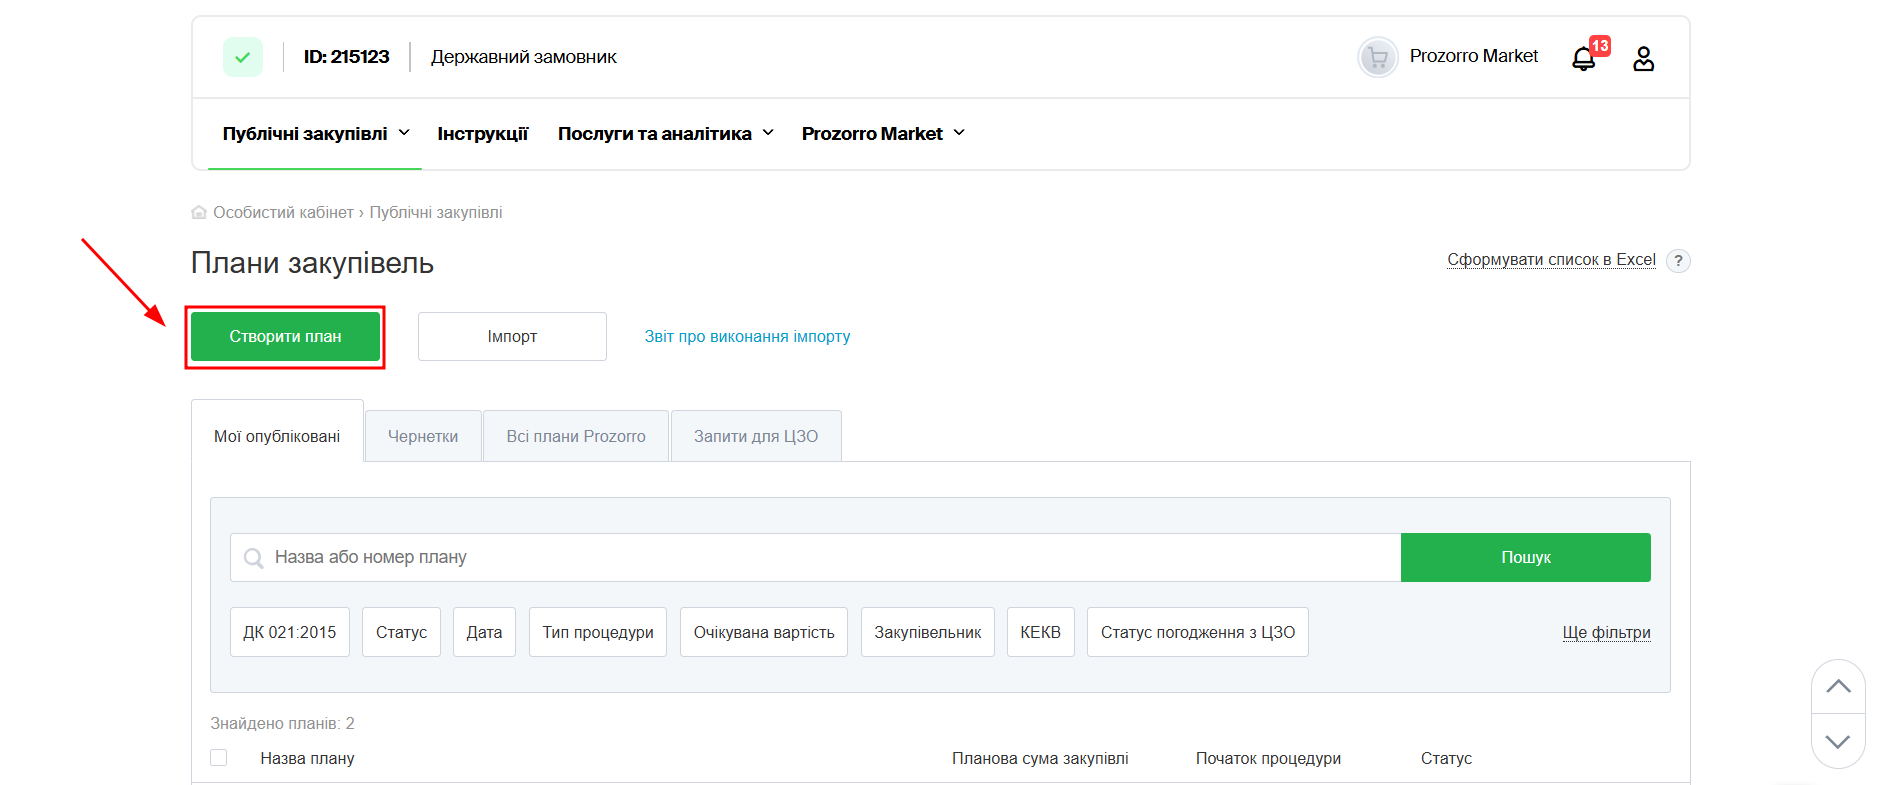Tick the select-all plans checkbox
The height and width of the screenshot is (785, 1885).
(219, 758)
